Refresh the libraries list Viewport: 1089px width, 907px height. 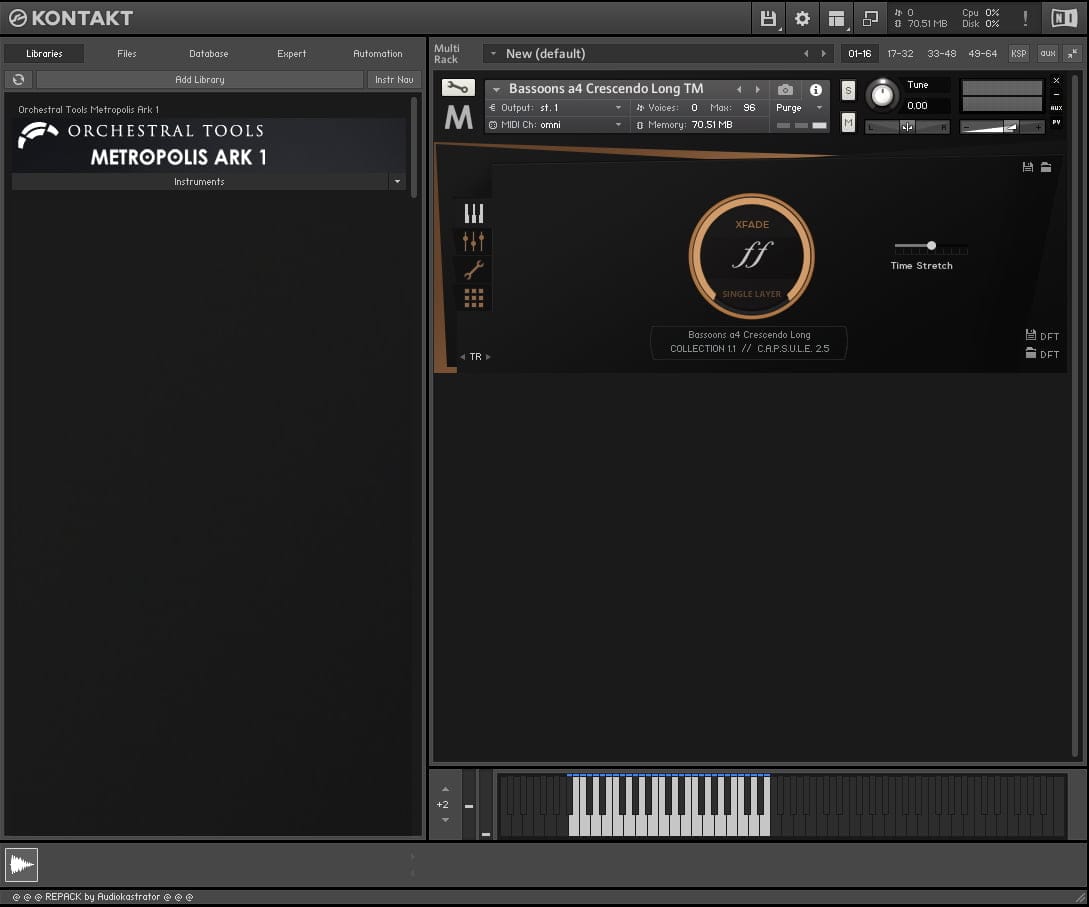point(19,80)
